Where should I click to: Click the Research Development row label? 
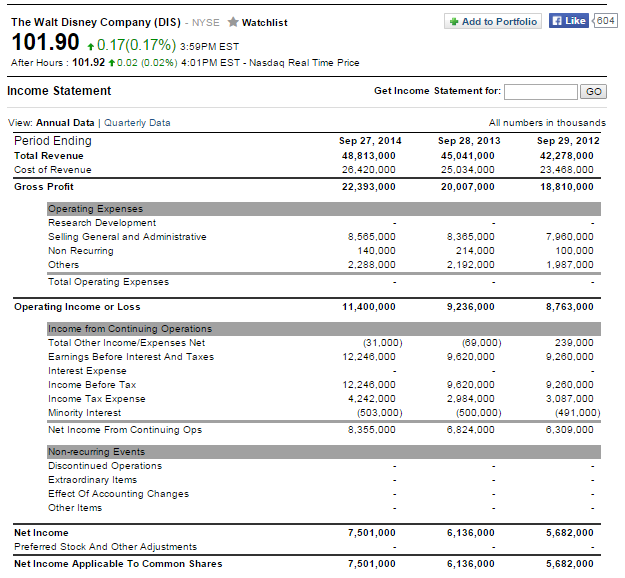[102, 223]
